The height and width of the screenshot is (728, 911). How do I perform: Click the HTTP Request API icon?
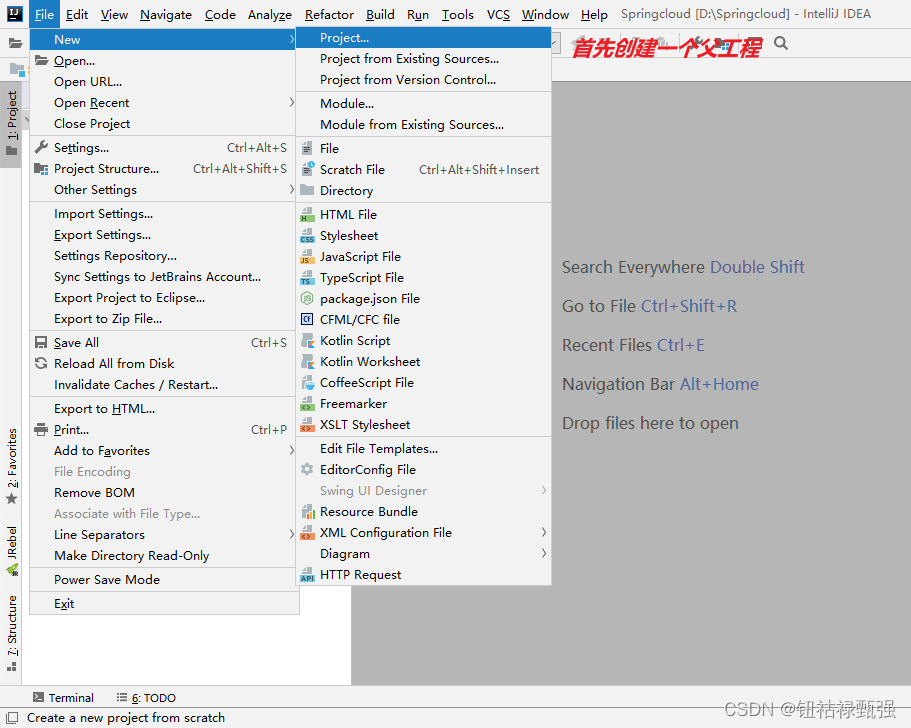pyautogui.click(x=307, y=575)
